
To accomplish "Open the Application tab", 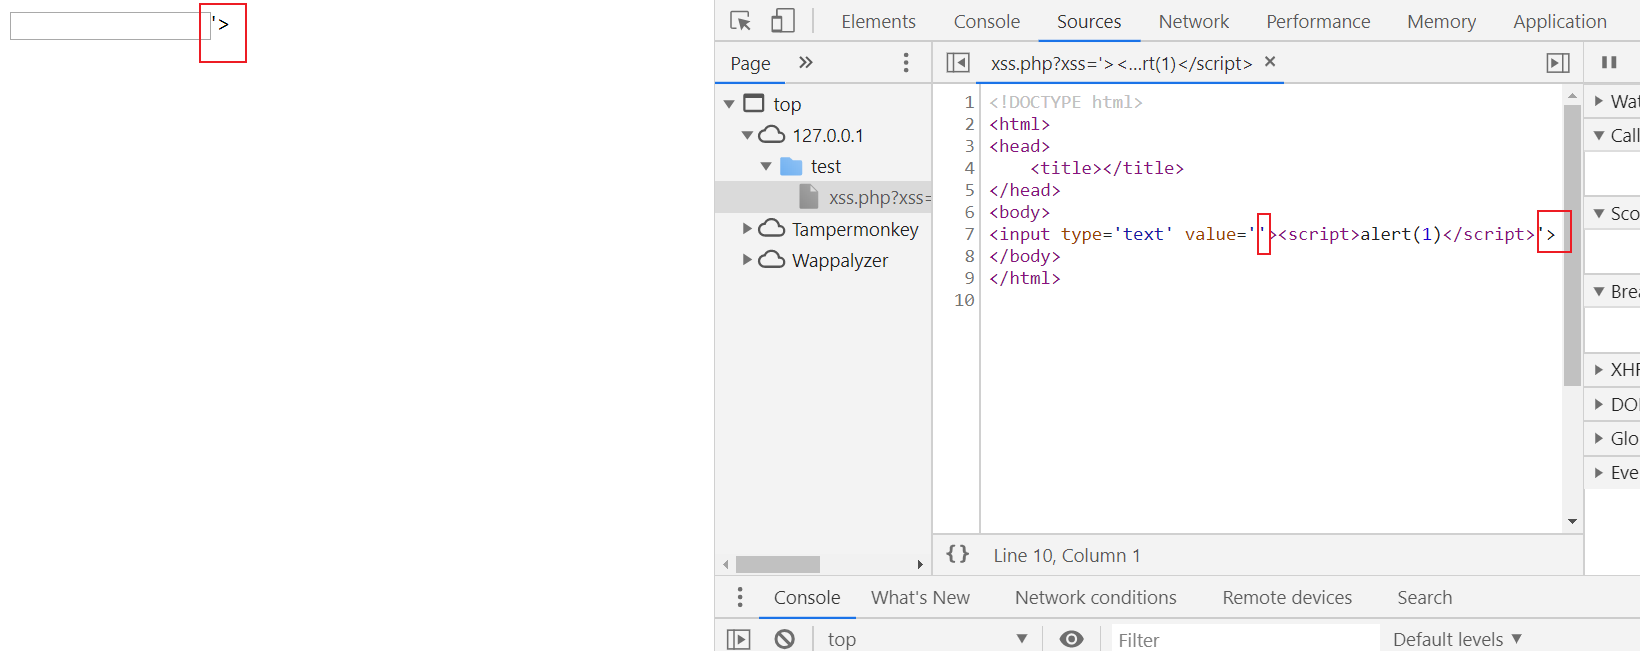I will [1559, 21].
